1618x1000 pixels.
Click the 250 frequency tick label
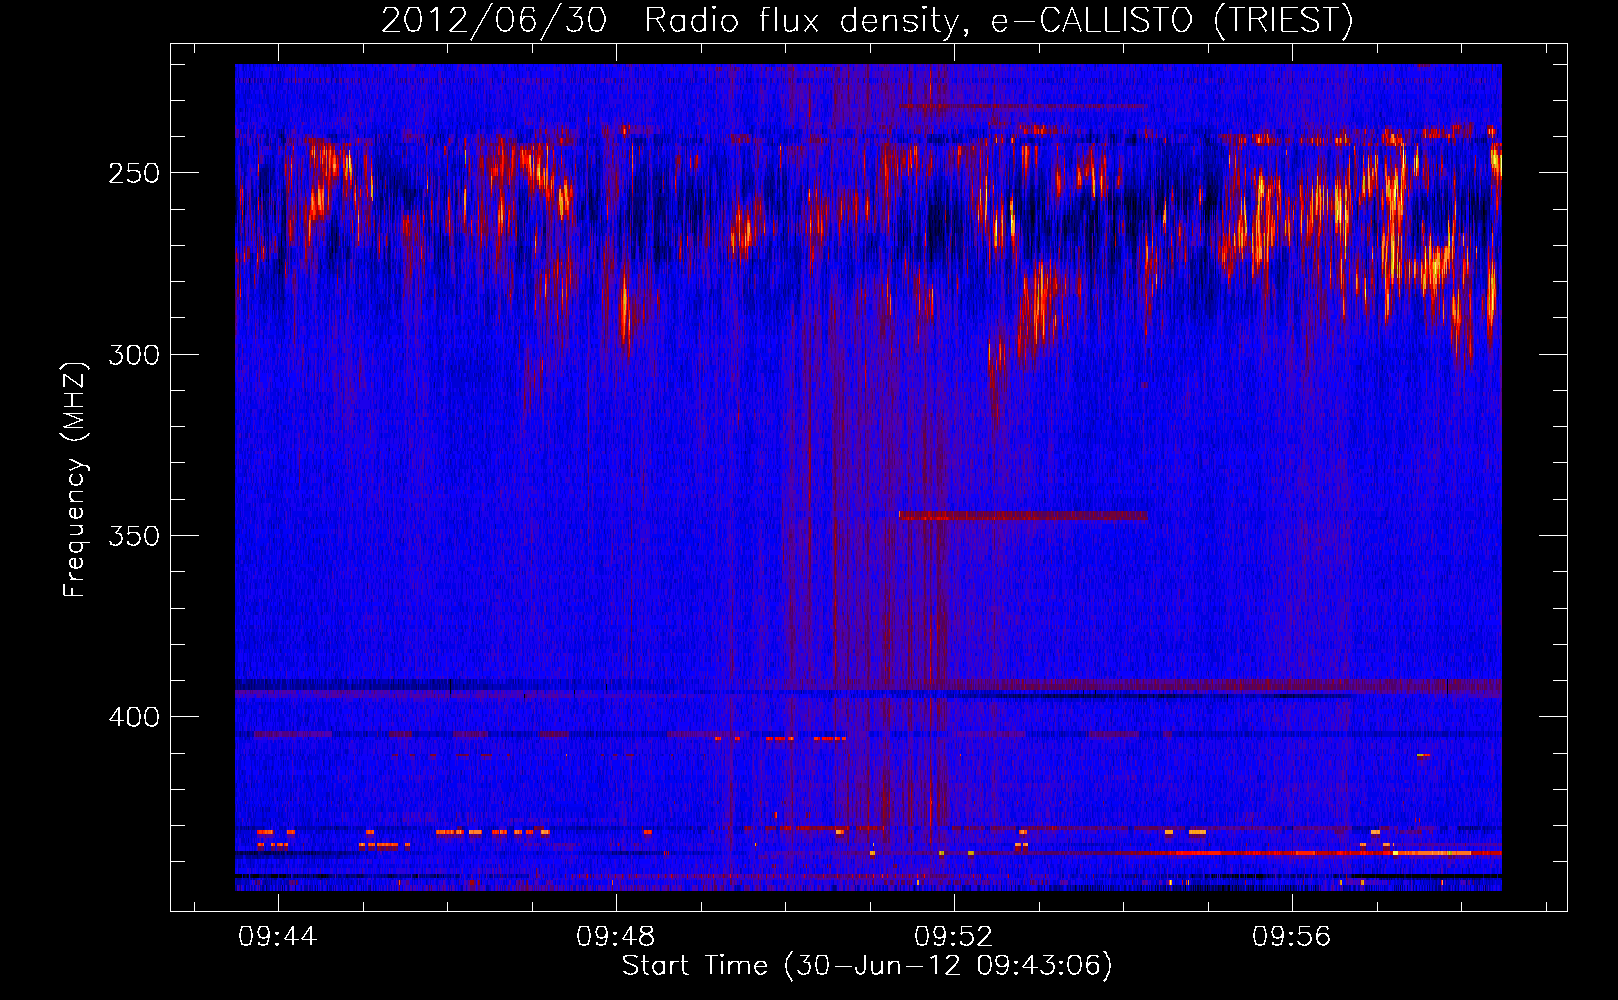134,173
